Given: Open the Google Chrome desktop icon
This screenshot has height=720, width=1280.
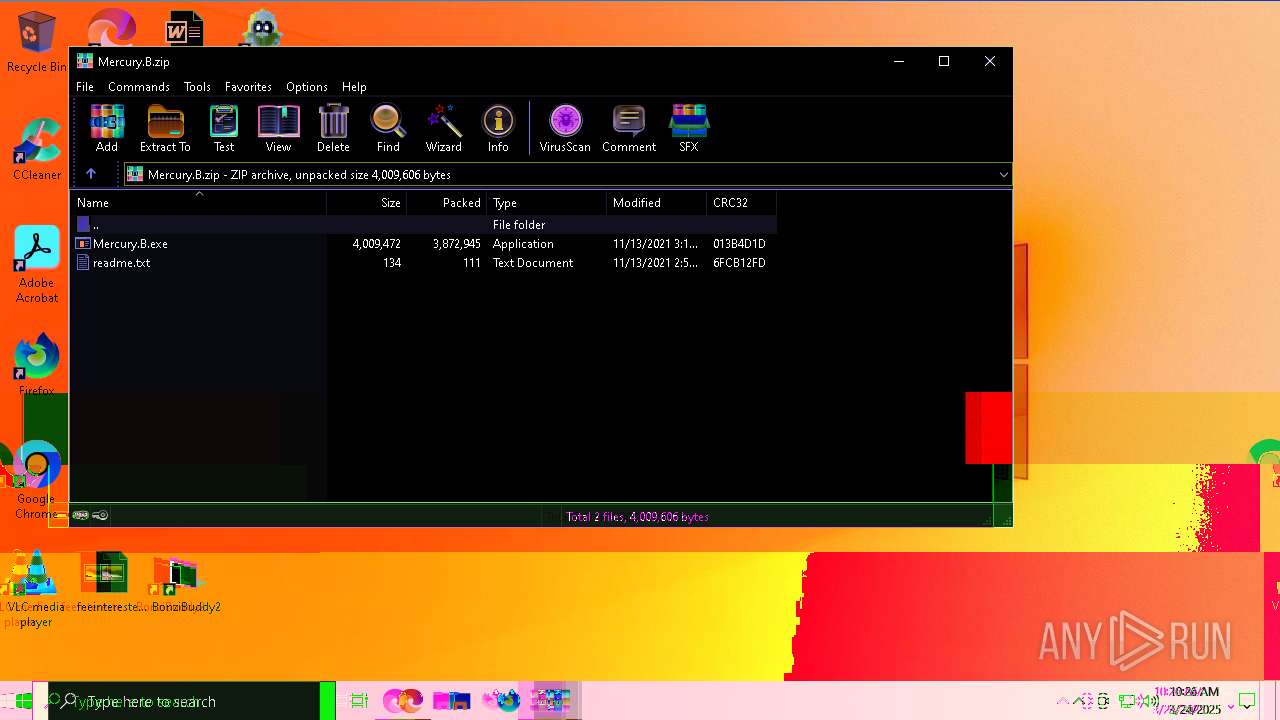Looking at the screenshot, I should [x=36, y=481].
